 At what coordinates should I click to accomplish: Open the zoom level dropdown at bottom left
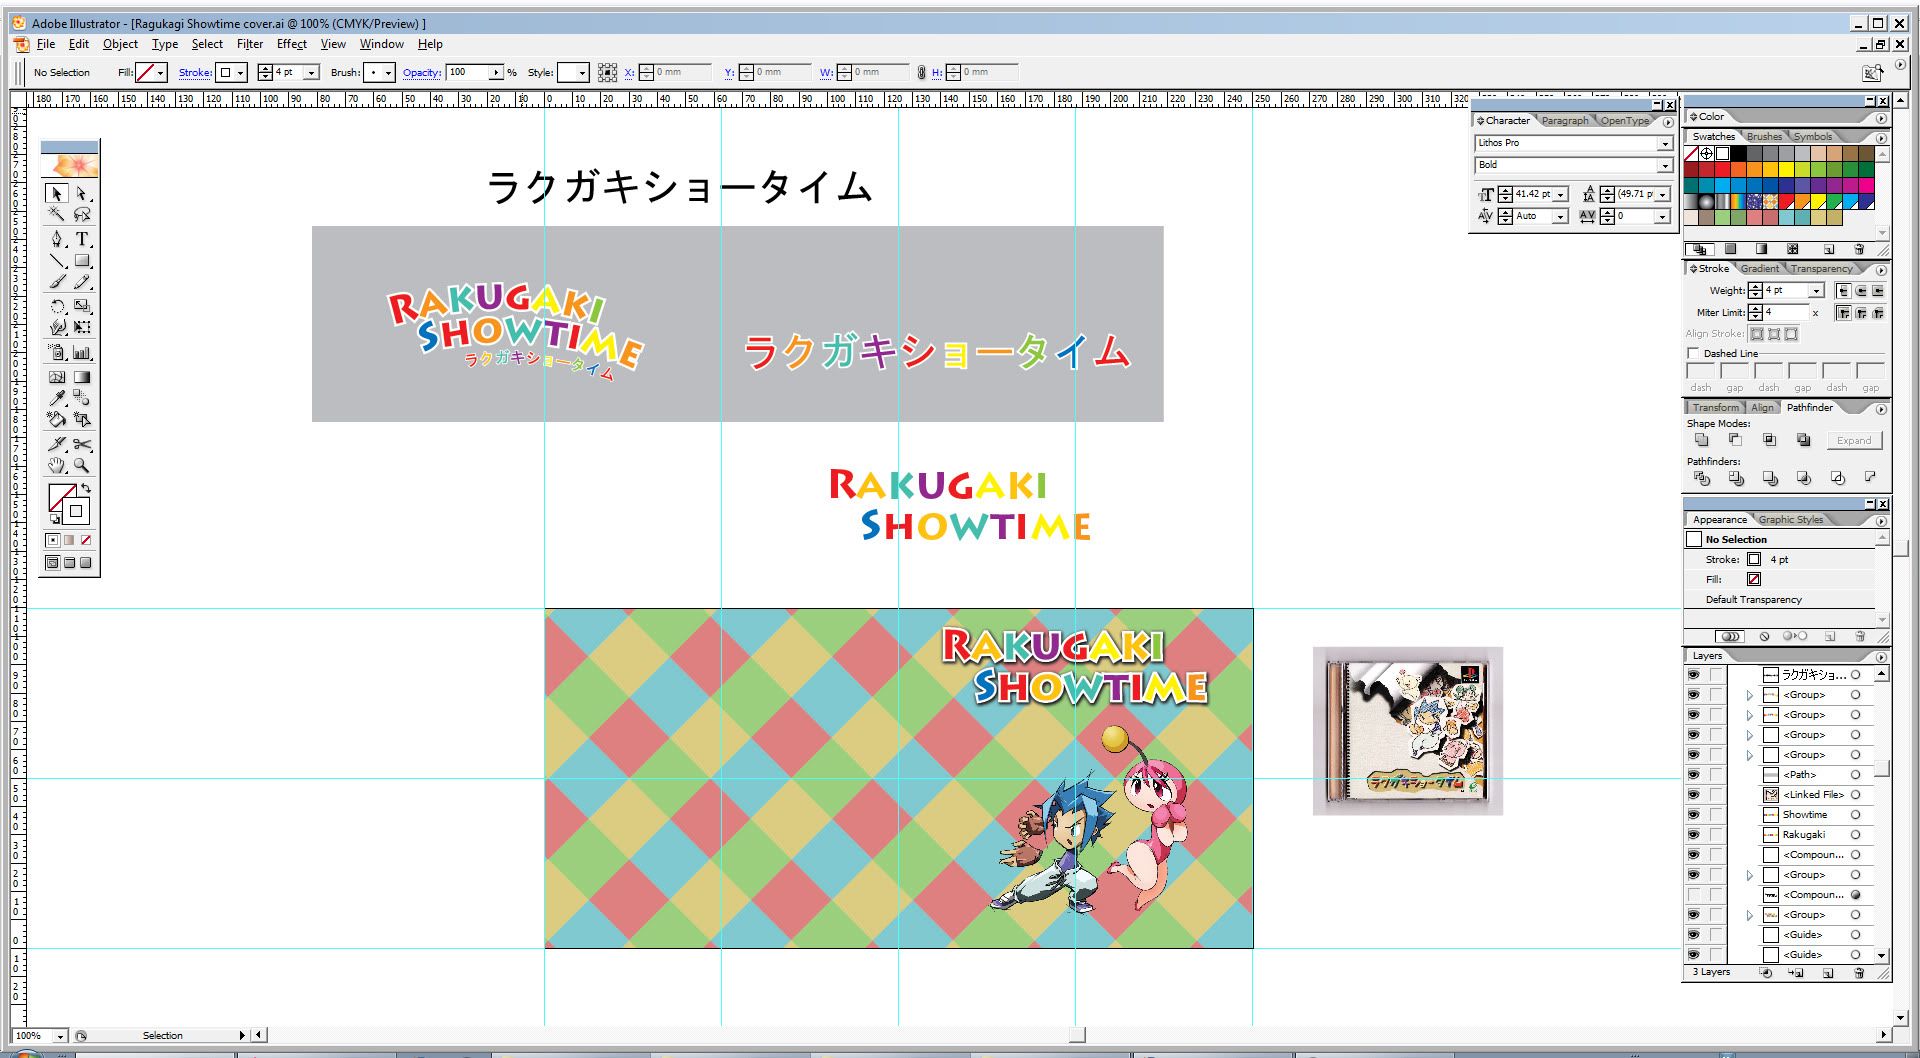point(60,1036)
